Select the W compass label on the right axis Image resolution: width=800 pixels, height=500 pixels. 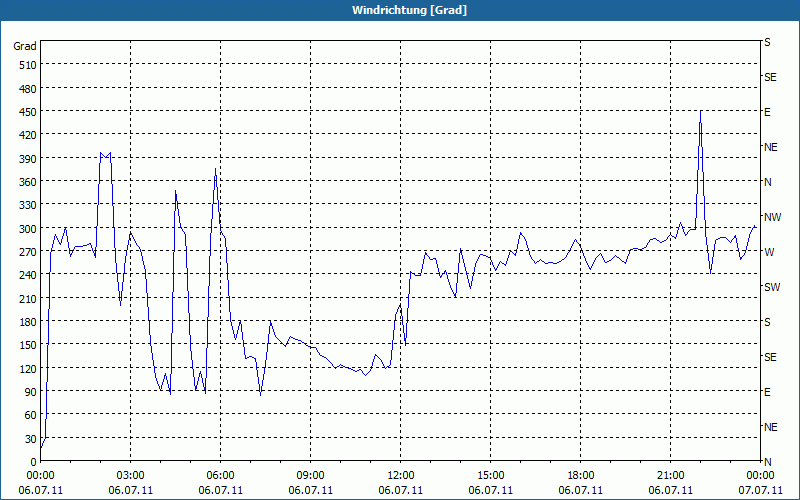769,252
